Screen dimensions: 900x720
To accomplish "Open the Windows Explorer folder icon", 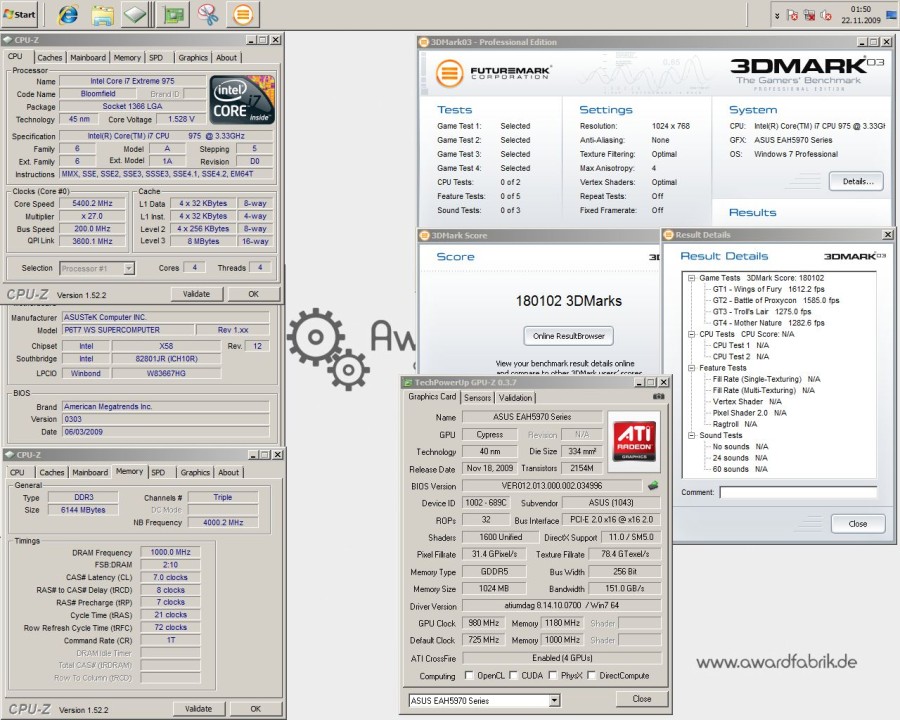I will coord(102,14).
